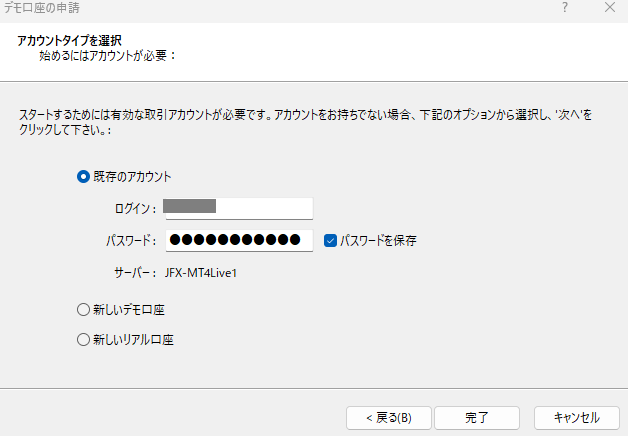Close the デモ口座の申請 dialog
This screenshot has height=436, width=628.
pos(610,7)
